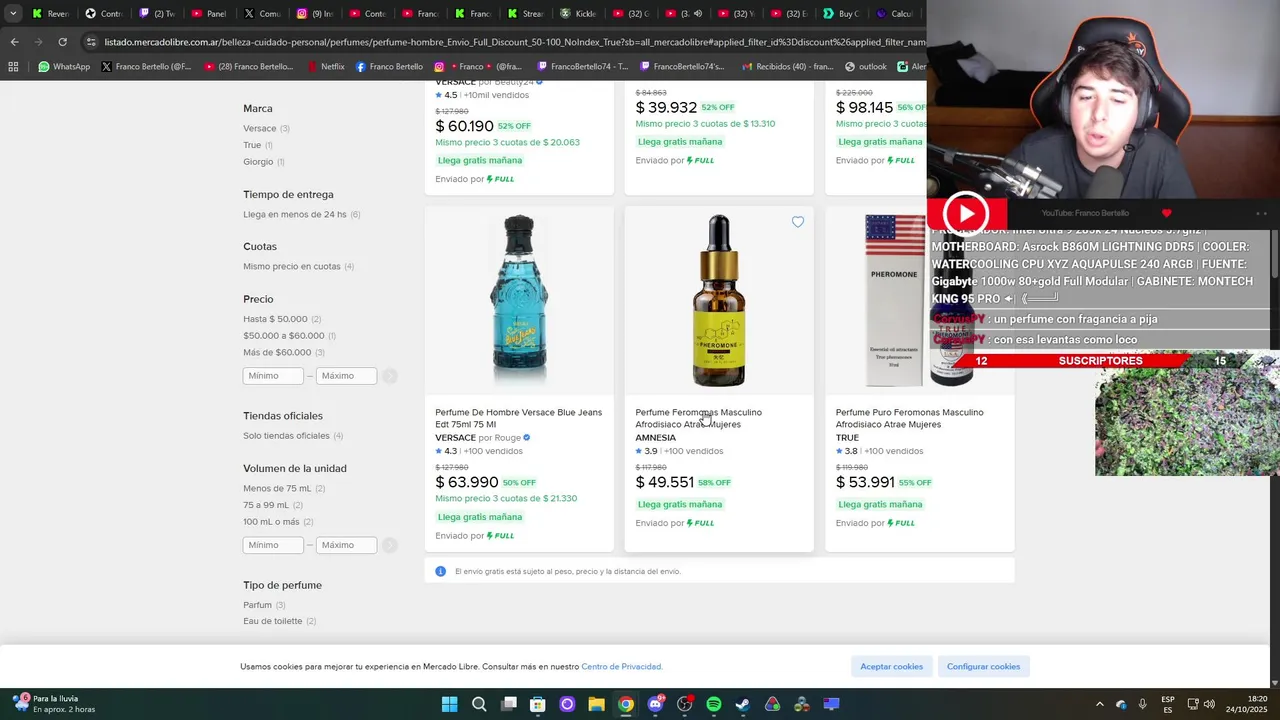
Task: Open Discord from taskbar
Action: click(655, 704)
